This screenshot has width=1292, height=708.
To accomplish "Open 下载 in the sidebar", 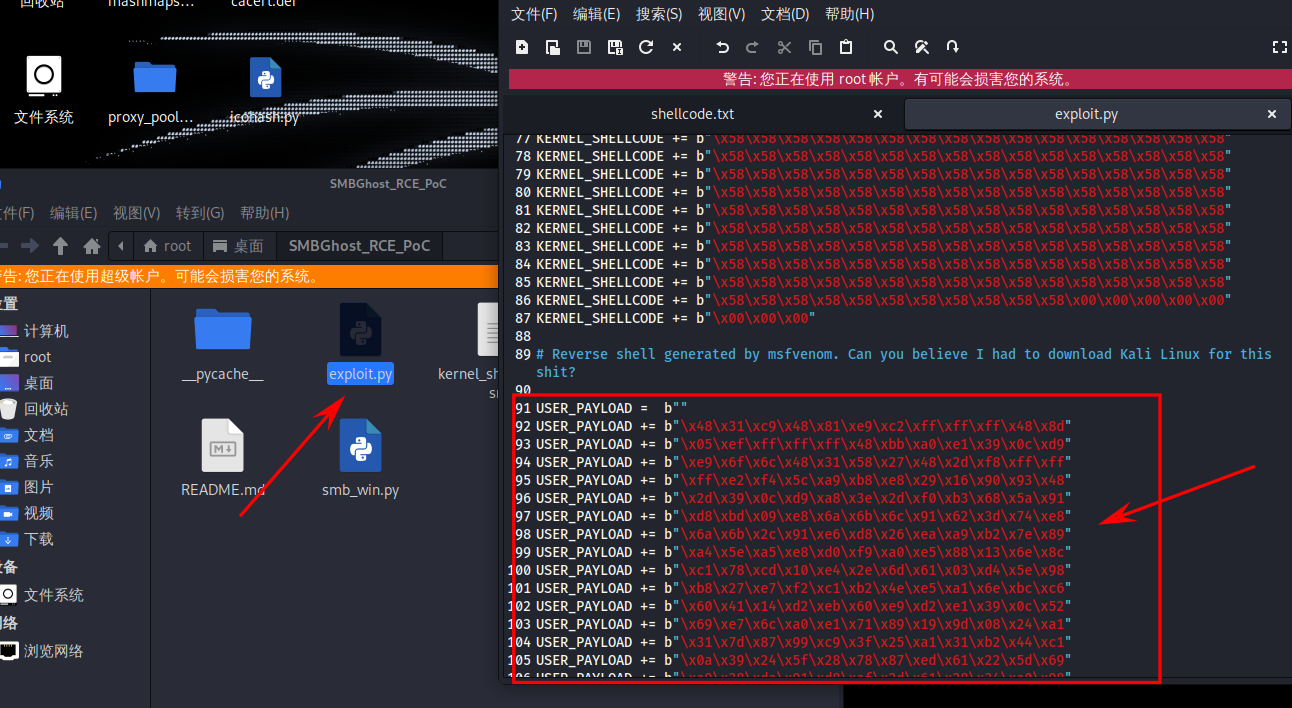I will pyautogui.click(x=38, y=539).
